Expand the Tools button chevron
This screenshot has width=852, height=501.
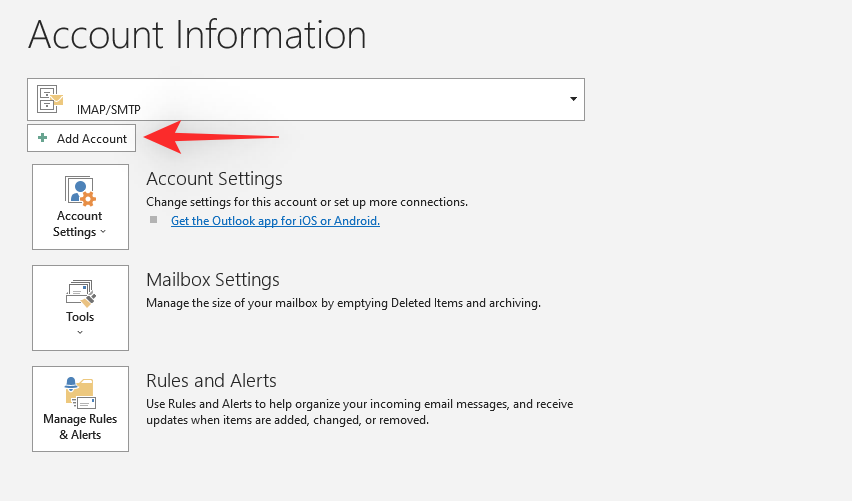coord(80,333)
